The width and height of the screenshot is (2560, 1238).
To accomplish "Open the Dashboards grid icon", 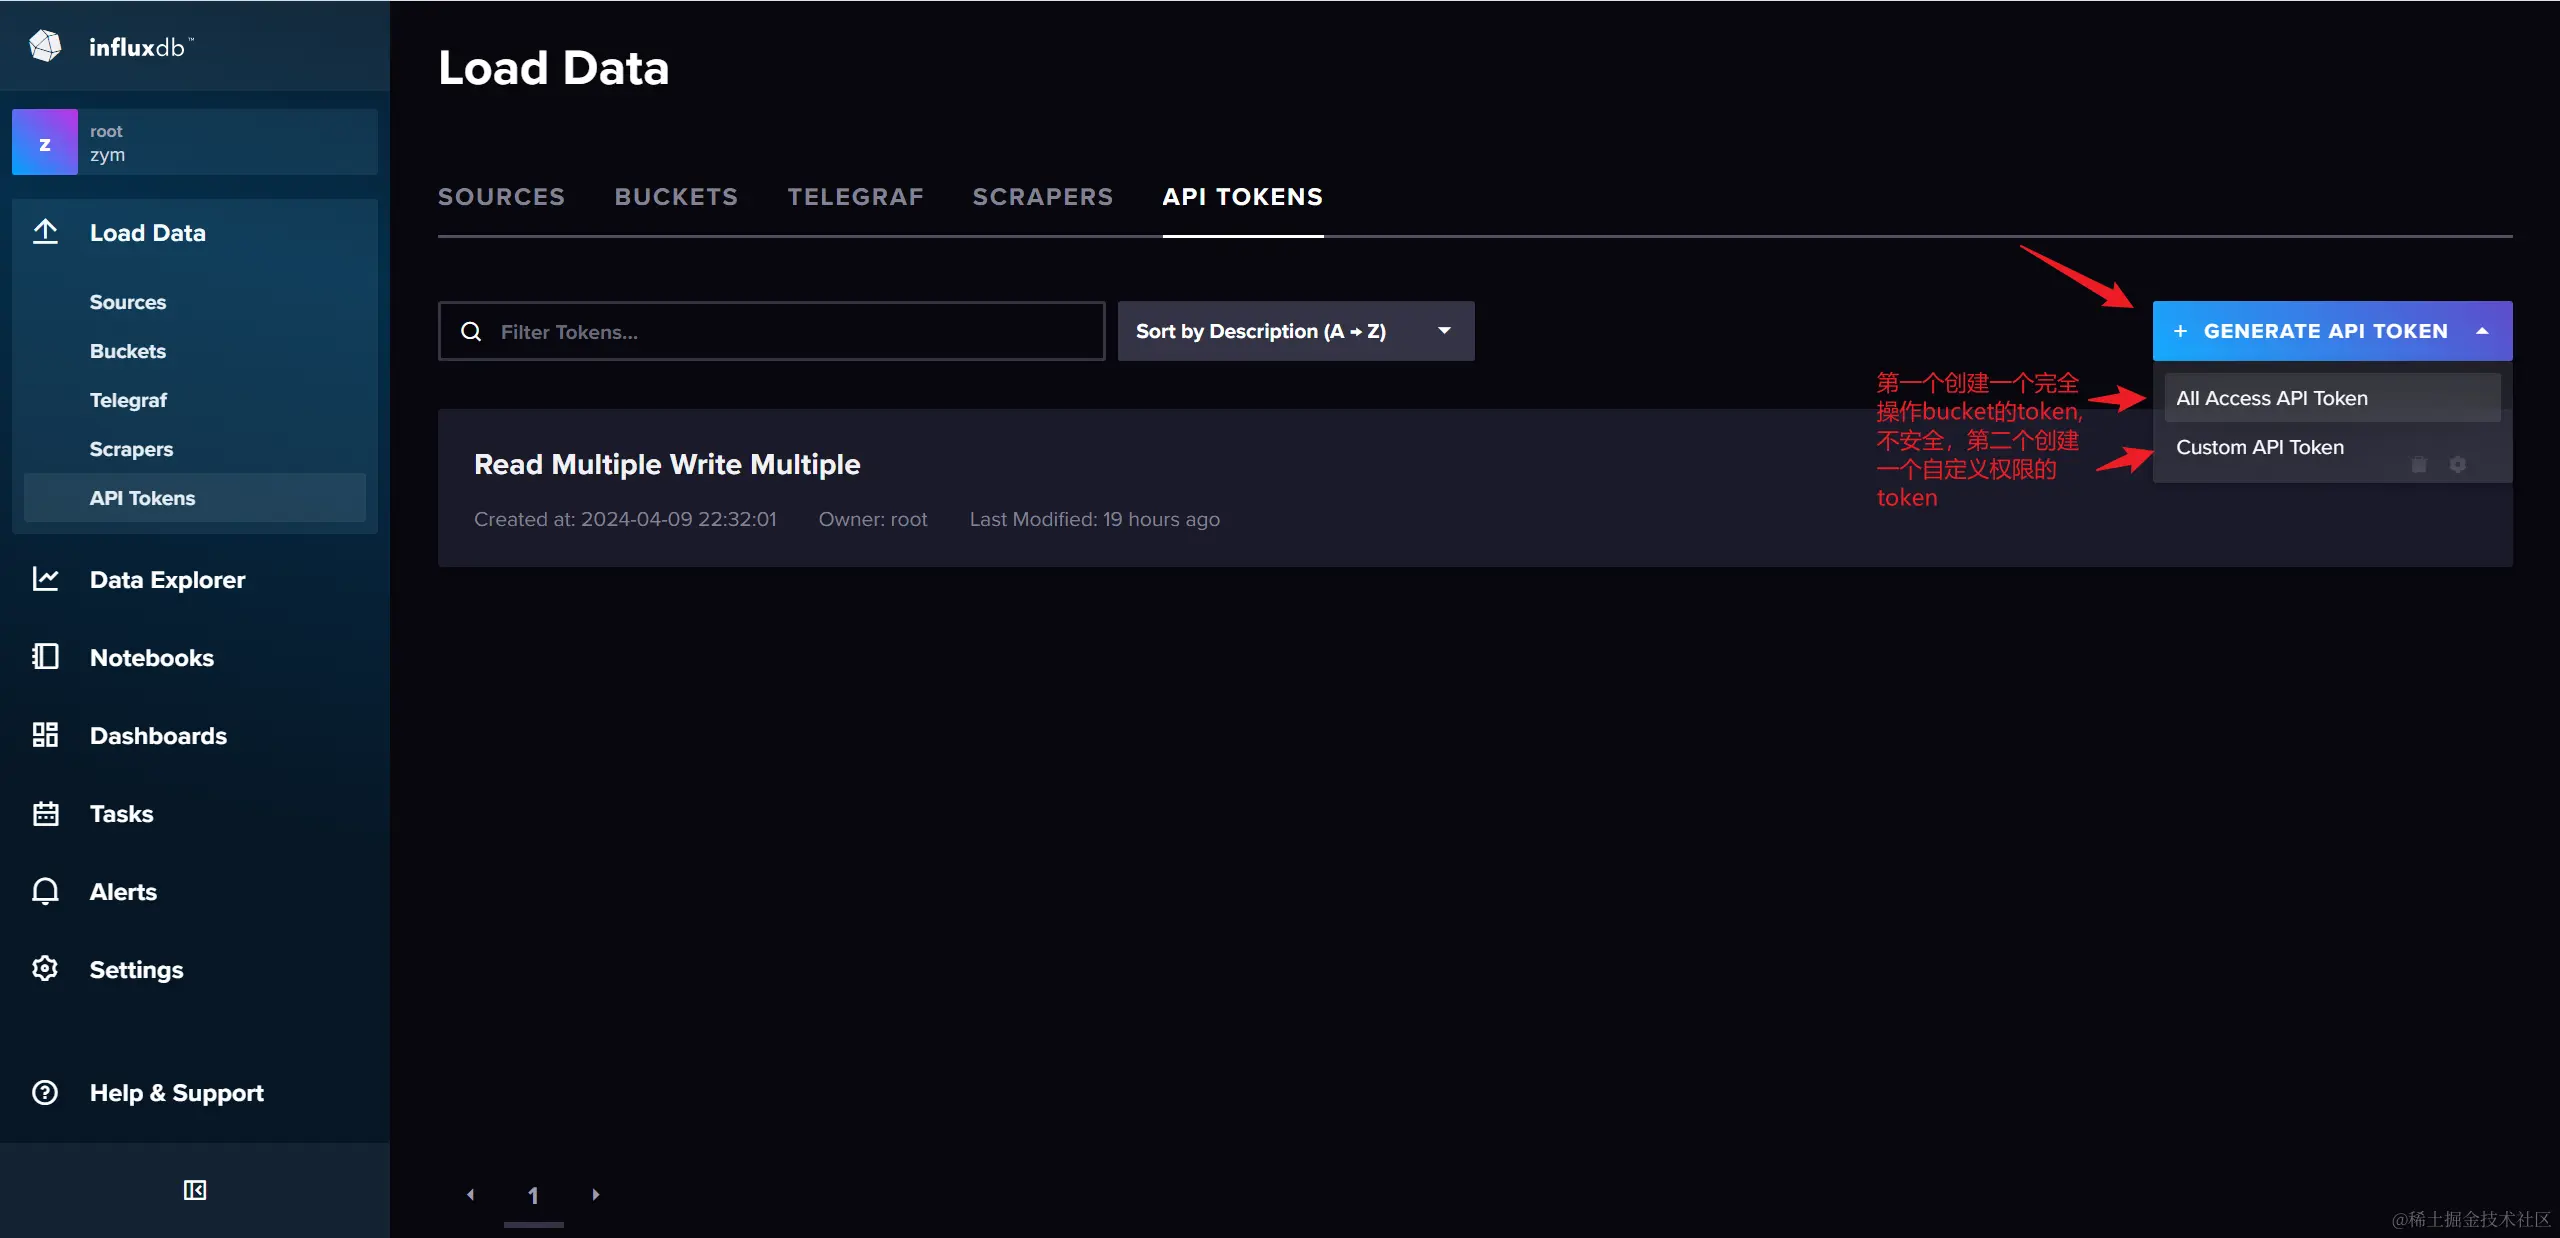I will [45, 735].
